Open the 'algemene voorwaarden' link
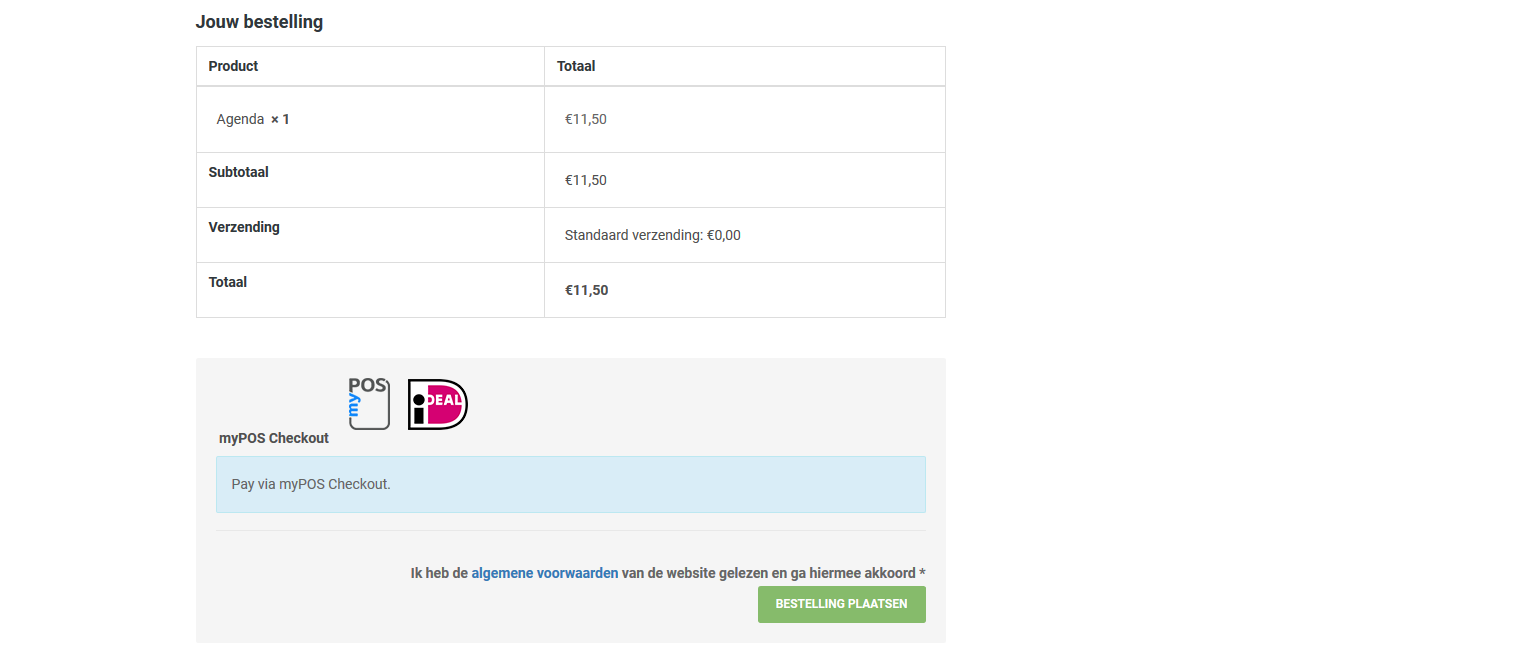 544,573
